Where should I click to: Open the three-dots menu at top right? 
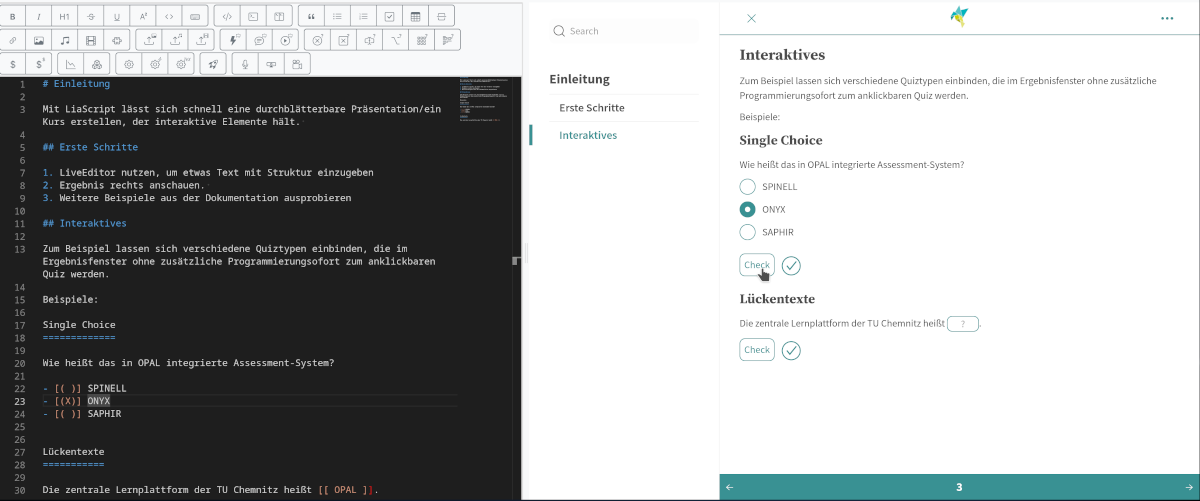coord(1167,18)
